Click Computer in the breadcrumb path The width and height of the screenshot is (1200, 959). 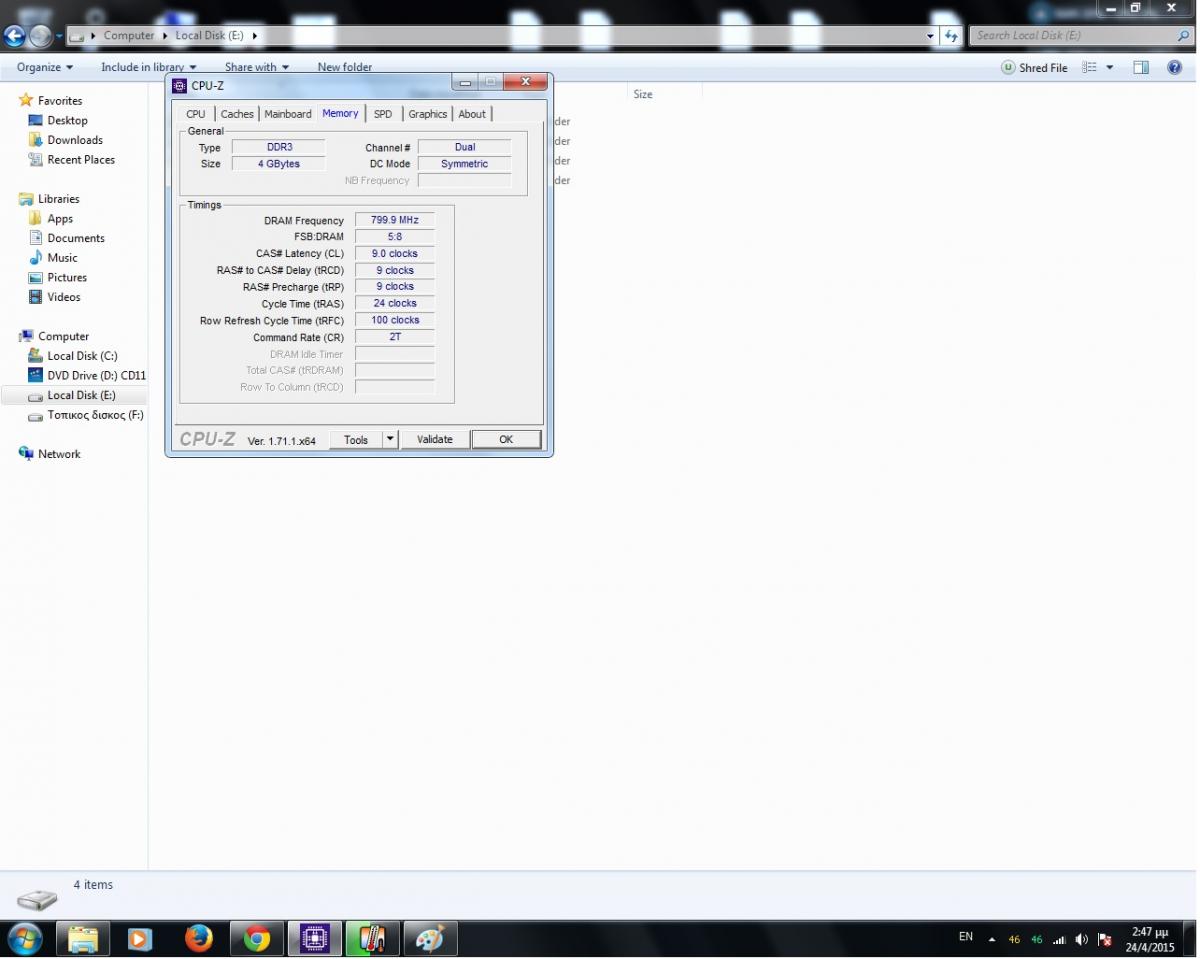tap(129, 36)
